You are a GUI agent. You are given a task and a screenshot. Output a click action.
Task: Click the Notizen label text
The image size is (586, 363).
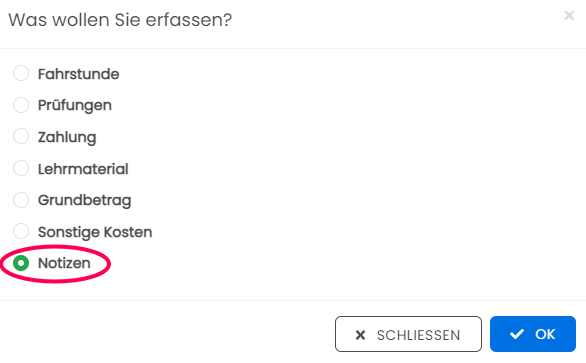tap(64, 263)
